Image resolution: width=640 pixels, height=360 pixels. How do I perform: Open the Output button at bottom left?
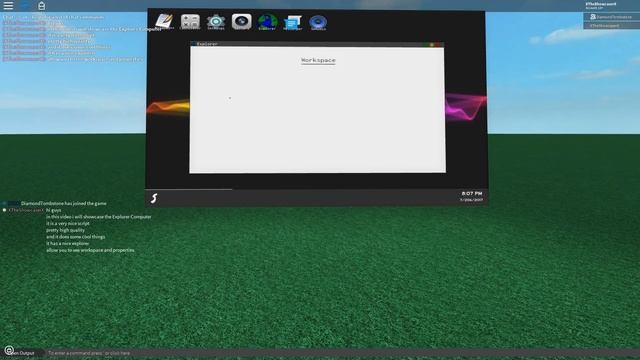tap(22, 353)
